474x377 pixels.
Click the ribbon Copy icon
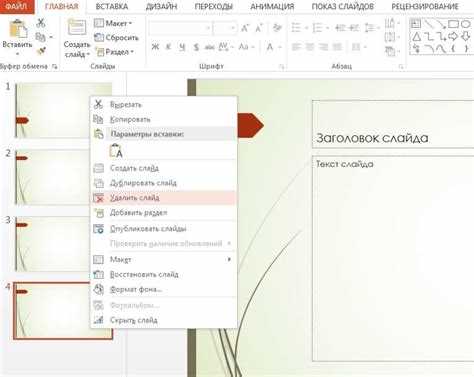[x=41, y=37]
